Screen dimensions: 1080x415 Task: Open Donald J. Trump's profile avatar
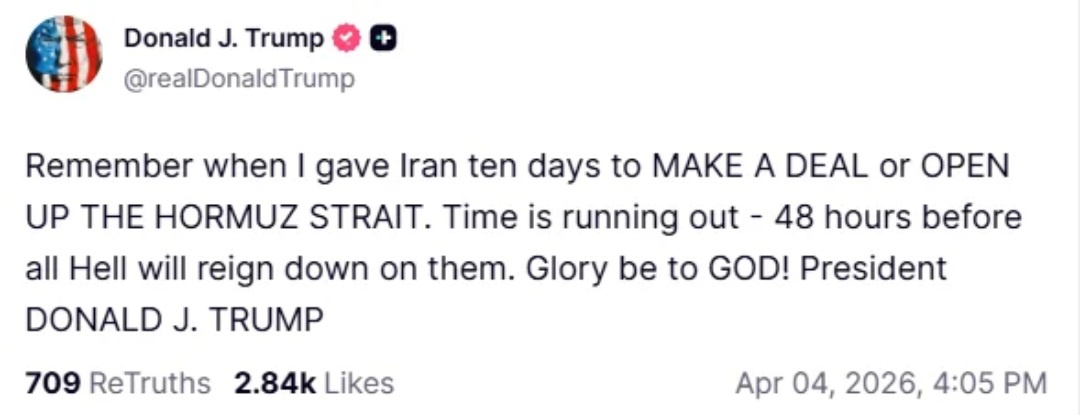(63, 55)
